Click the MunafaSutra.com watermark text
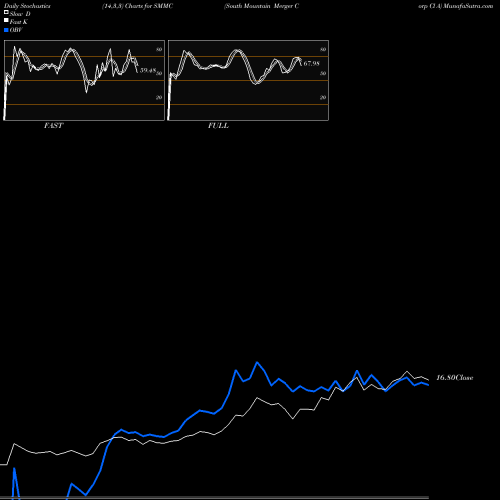 click(468, 6)
